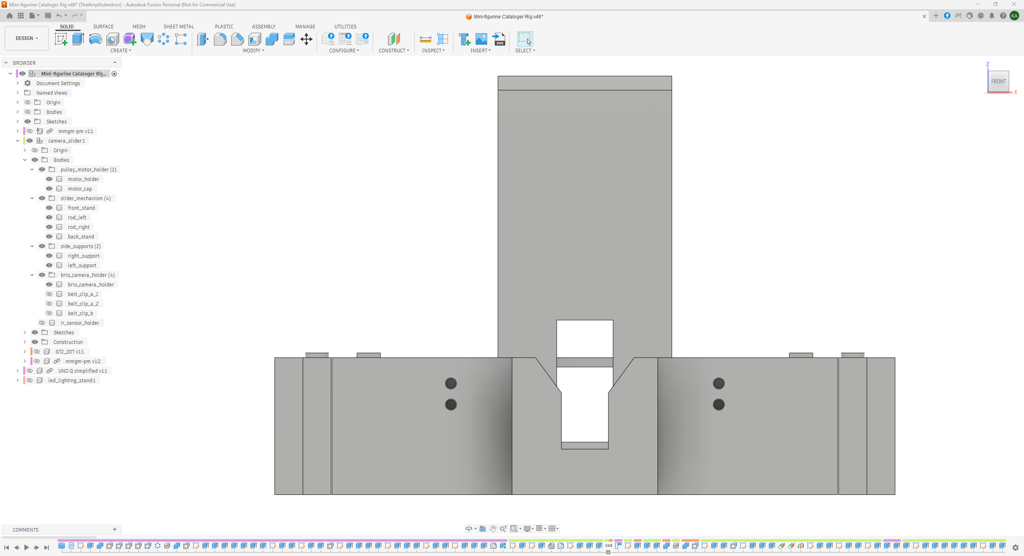1024x556 pixels.
Task: Activate the Select window tool
Action: click(525, 39)
